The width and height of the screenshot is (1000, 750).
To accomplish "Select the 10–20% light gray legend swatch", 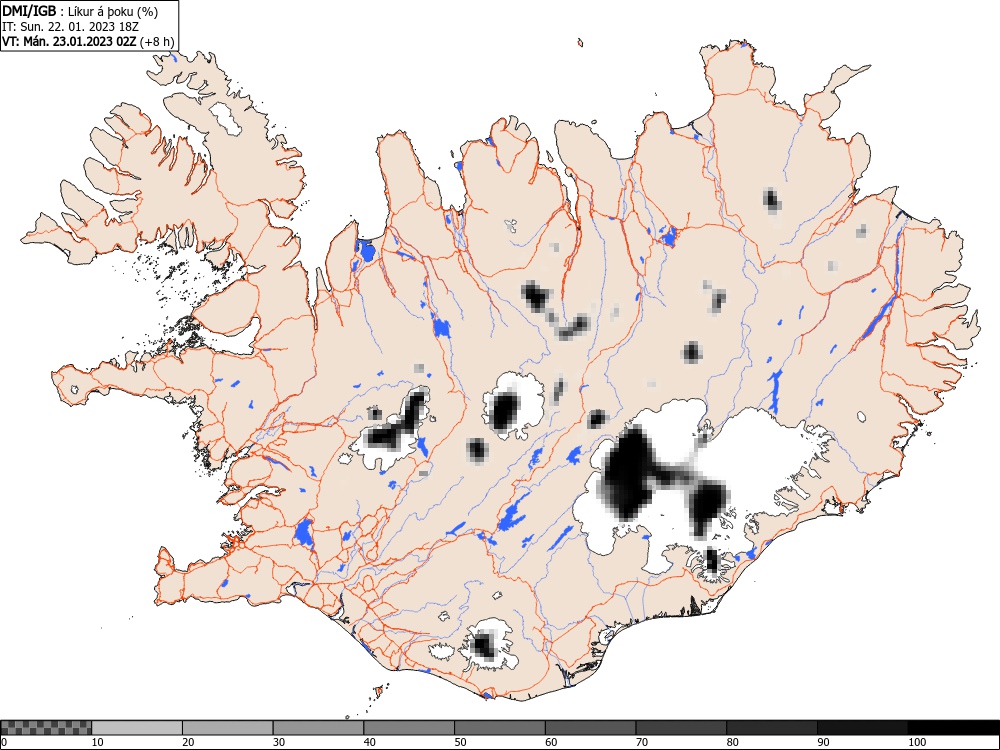I will [x=137, y=728].
